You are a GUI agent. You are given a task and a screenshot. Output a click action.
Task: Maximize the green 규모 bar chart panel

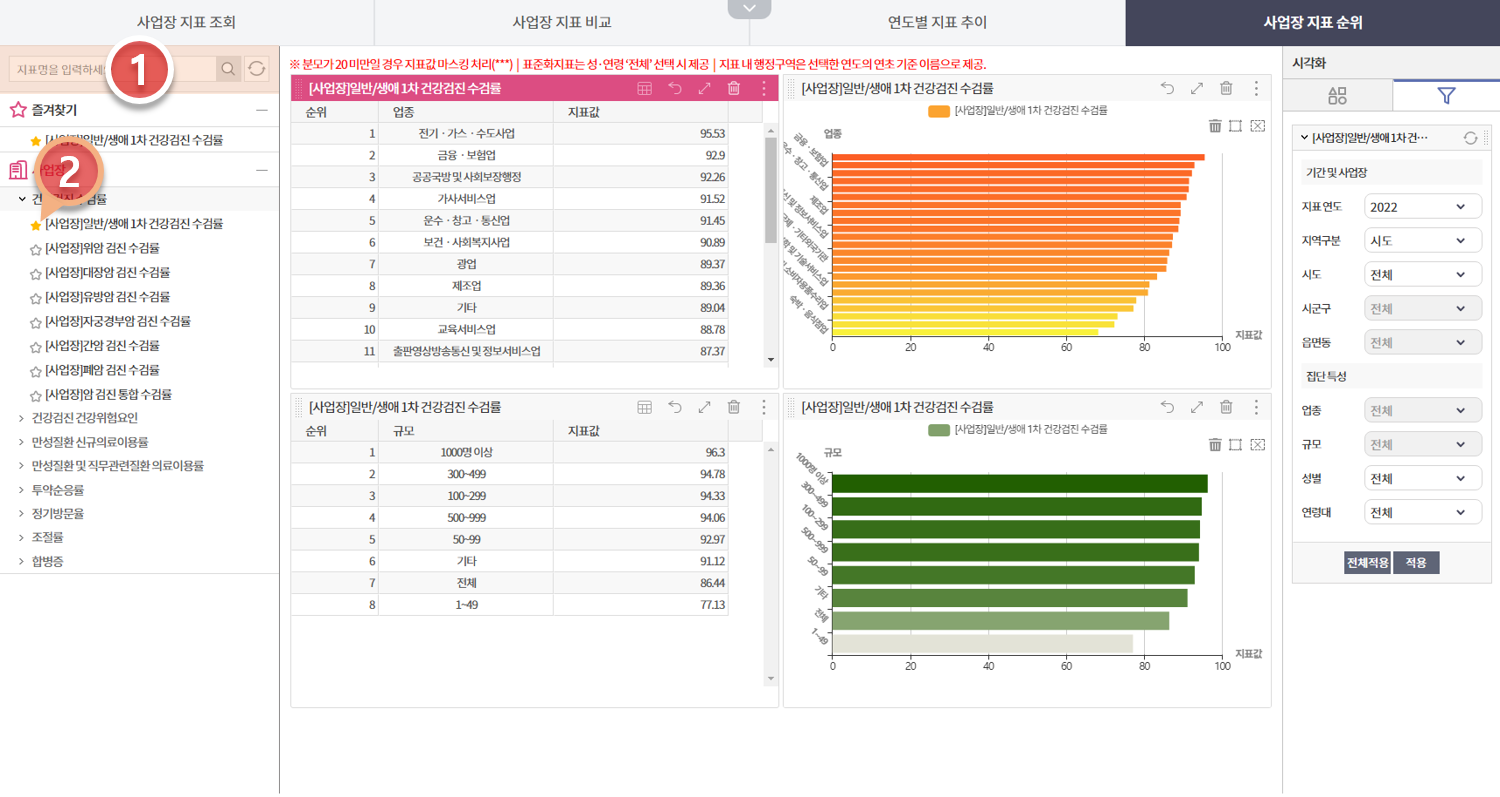point(1196,407)
